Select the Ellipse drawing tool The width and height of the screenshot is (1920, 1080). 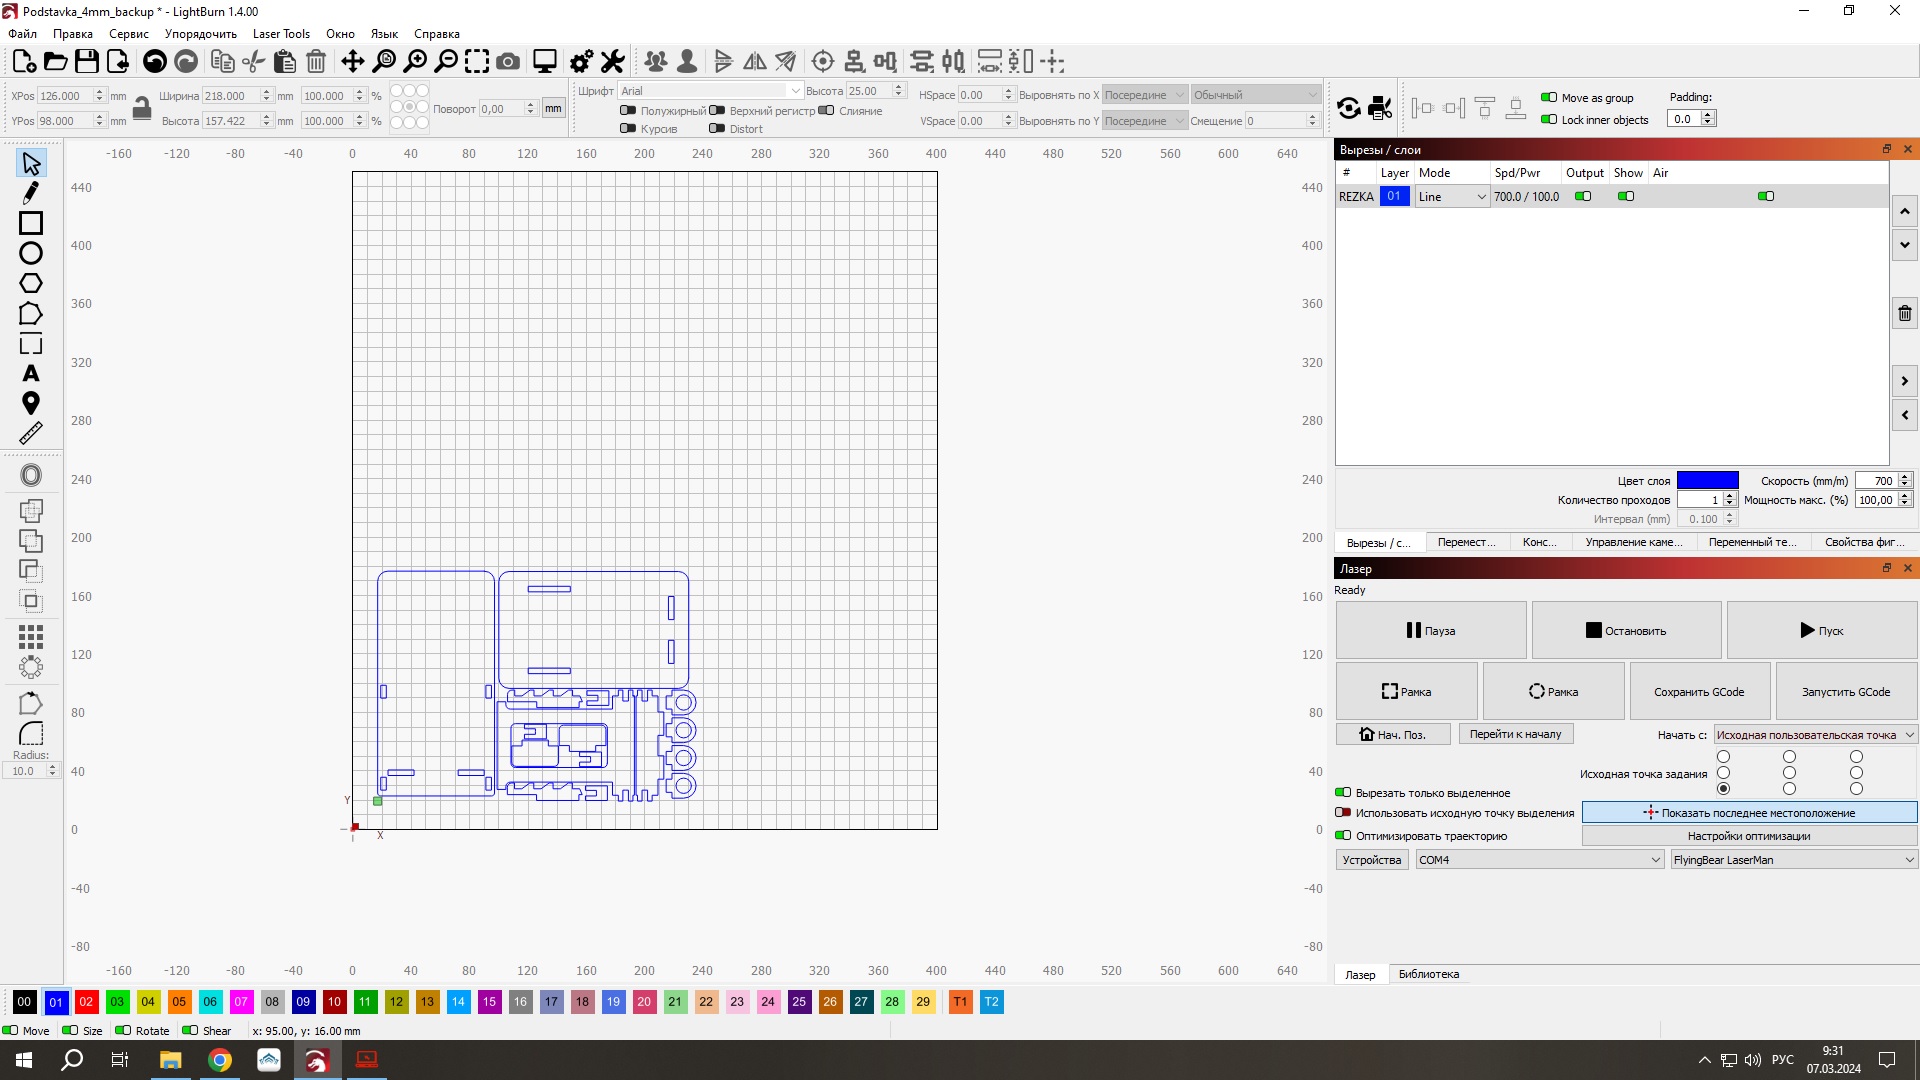tap(31, 253)
